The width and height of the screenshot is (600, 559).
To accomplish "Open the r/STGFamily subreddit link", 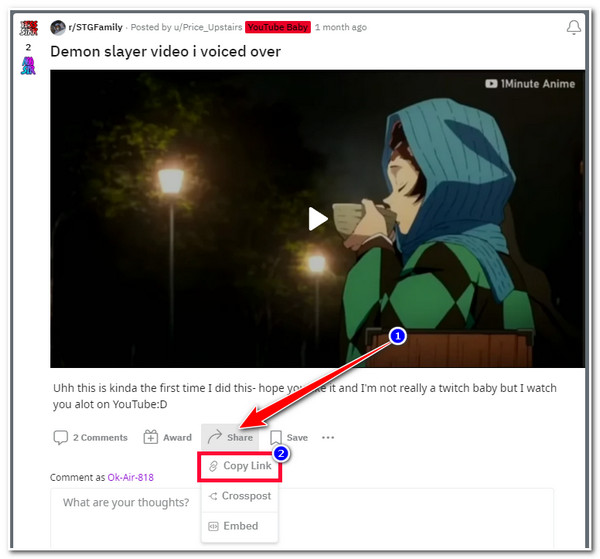I will point(96,27).
